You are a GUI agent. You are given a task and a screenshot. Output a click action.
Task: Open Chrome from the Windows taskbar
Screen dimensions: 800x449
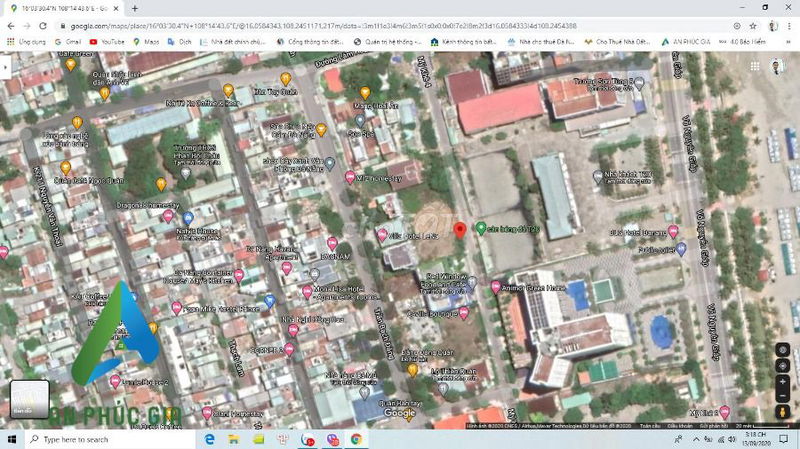point(356,439)
